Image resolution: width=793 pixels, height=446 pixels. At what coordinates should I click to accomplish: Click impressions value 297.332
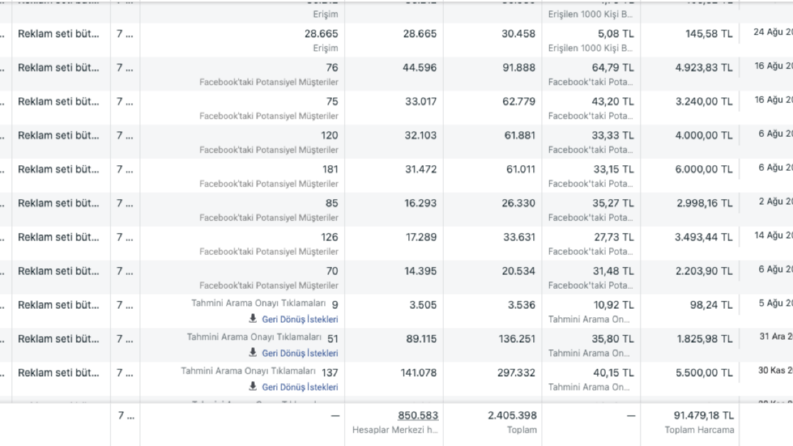click(x=516, y=373)
